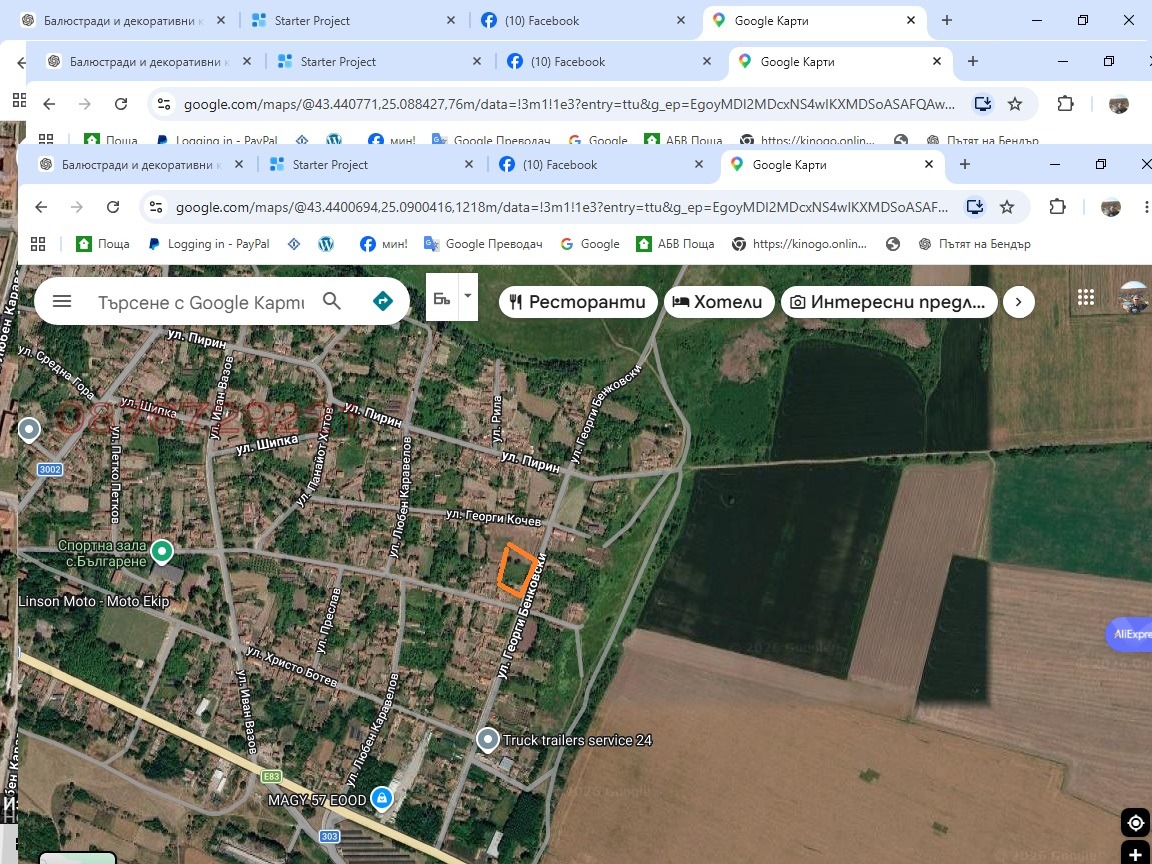Click the front window address bar URL
Screen dimensions: 1152x864
(x=561, y=207)
